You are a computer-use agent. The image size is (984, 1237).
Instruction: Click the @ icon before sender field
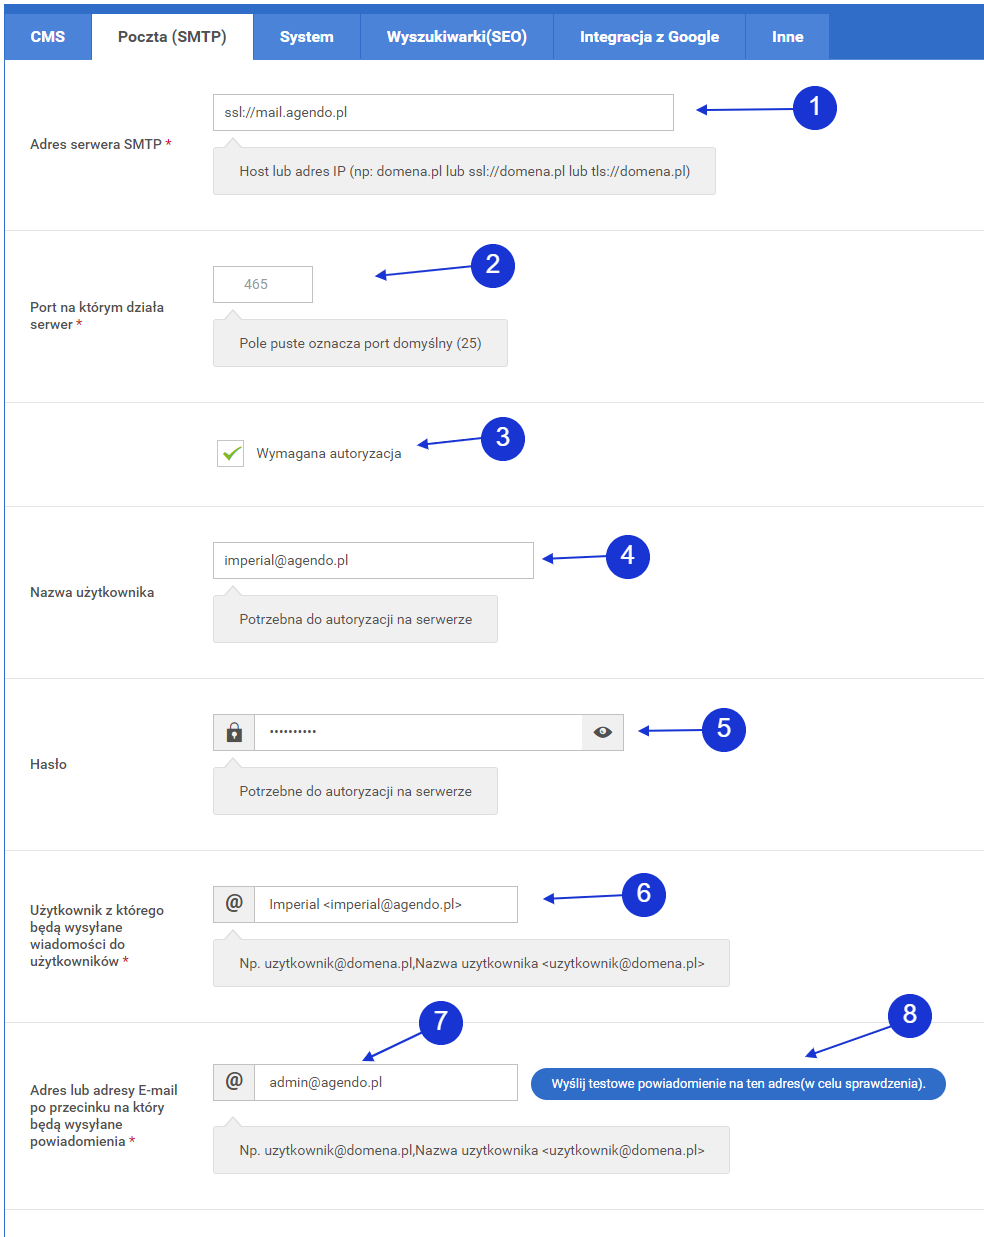(x=234, y=904)
